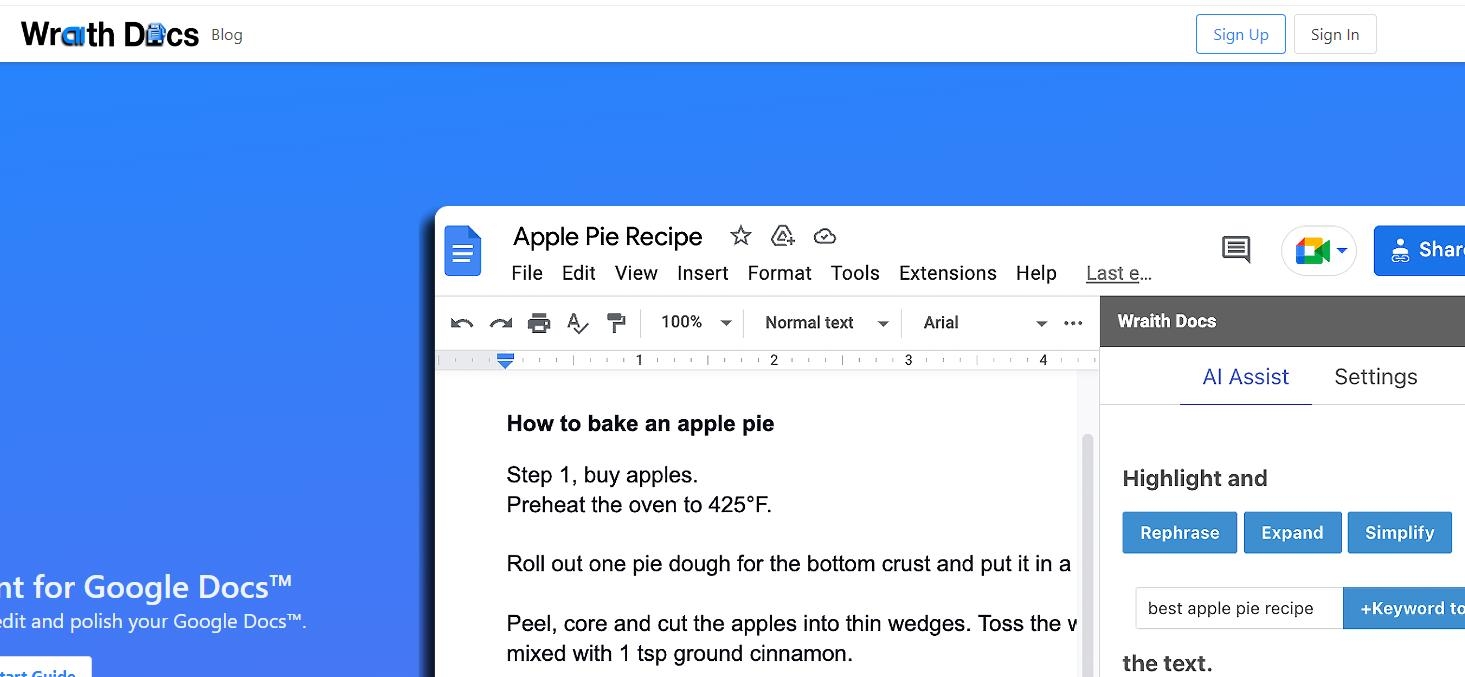Open more toolbar options ellipsis
1465x677 pixels.
(x=1073, y=323)
